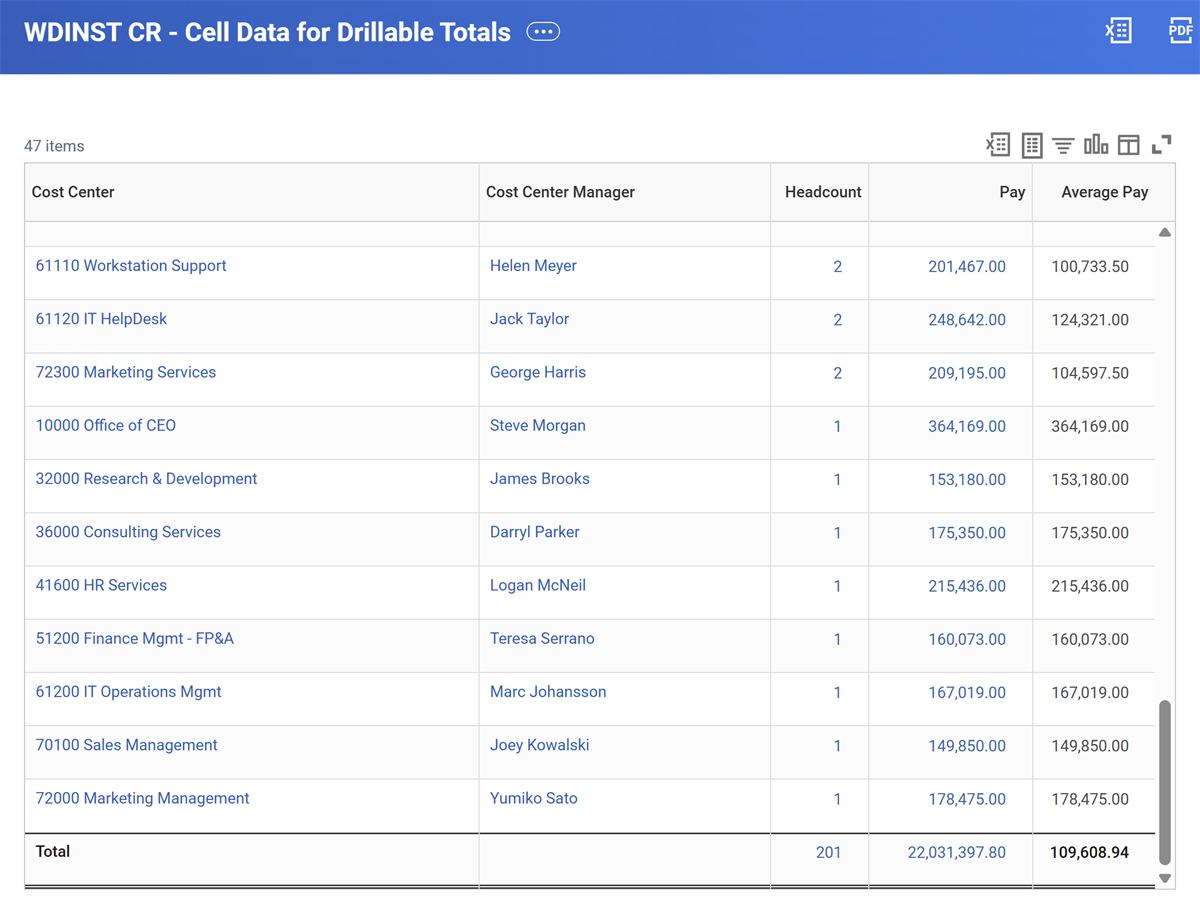
Task: Open 10000 Office of CEO link
Action: (106, 425)
